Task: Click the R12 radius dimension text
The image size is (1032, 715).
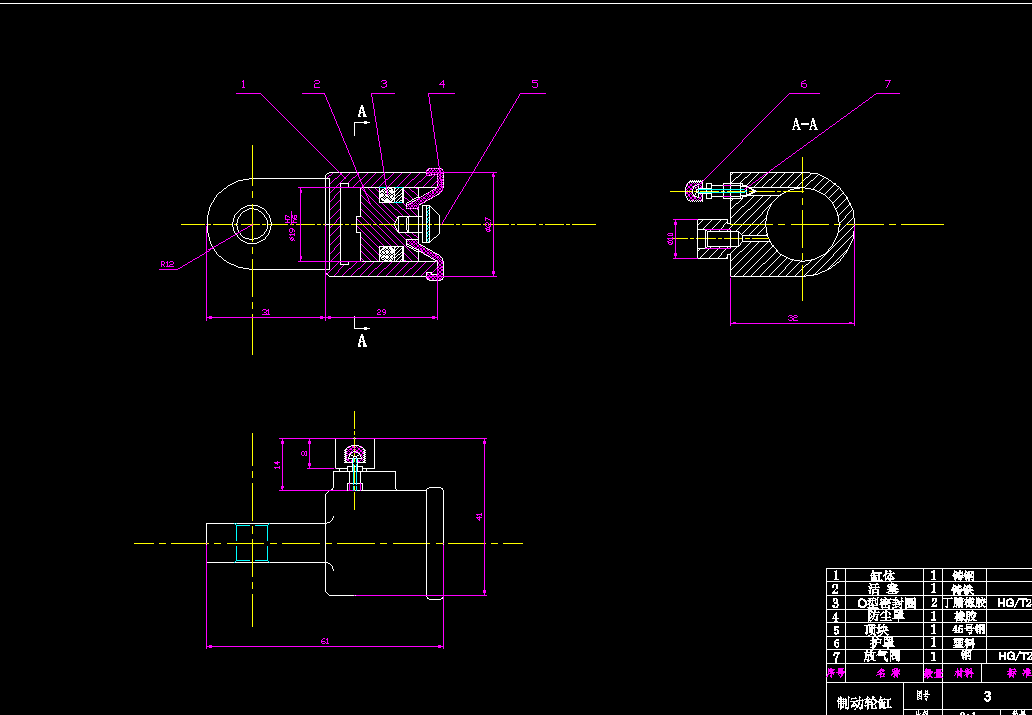Action: pos(167,264)
